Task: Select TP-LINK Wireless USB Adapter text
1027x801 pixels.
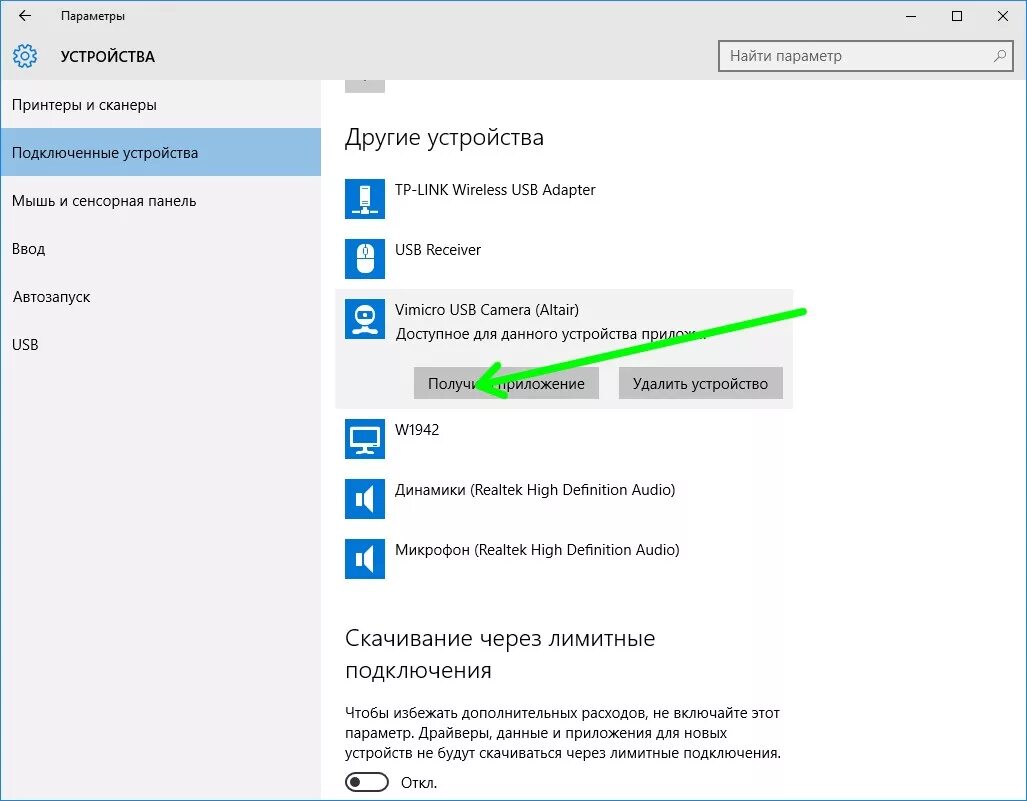Action: pyautogui.click(x=495, y=190)
